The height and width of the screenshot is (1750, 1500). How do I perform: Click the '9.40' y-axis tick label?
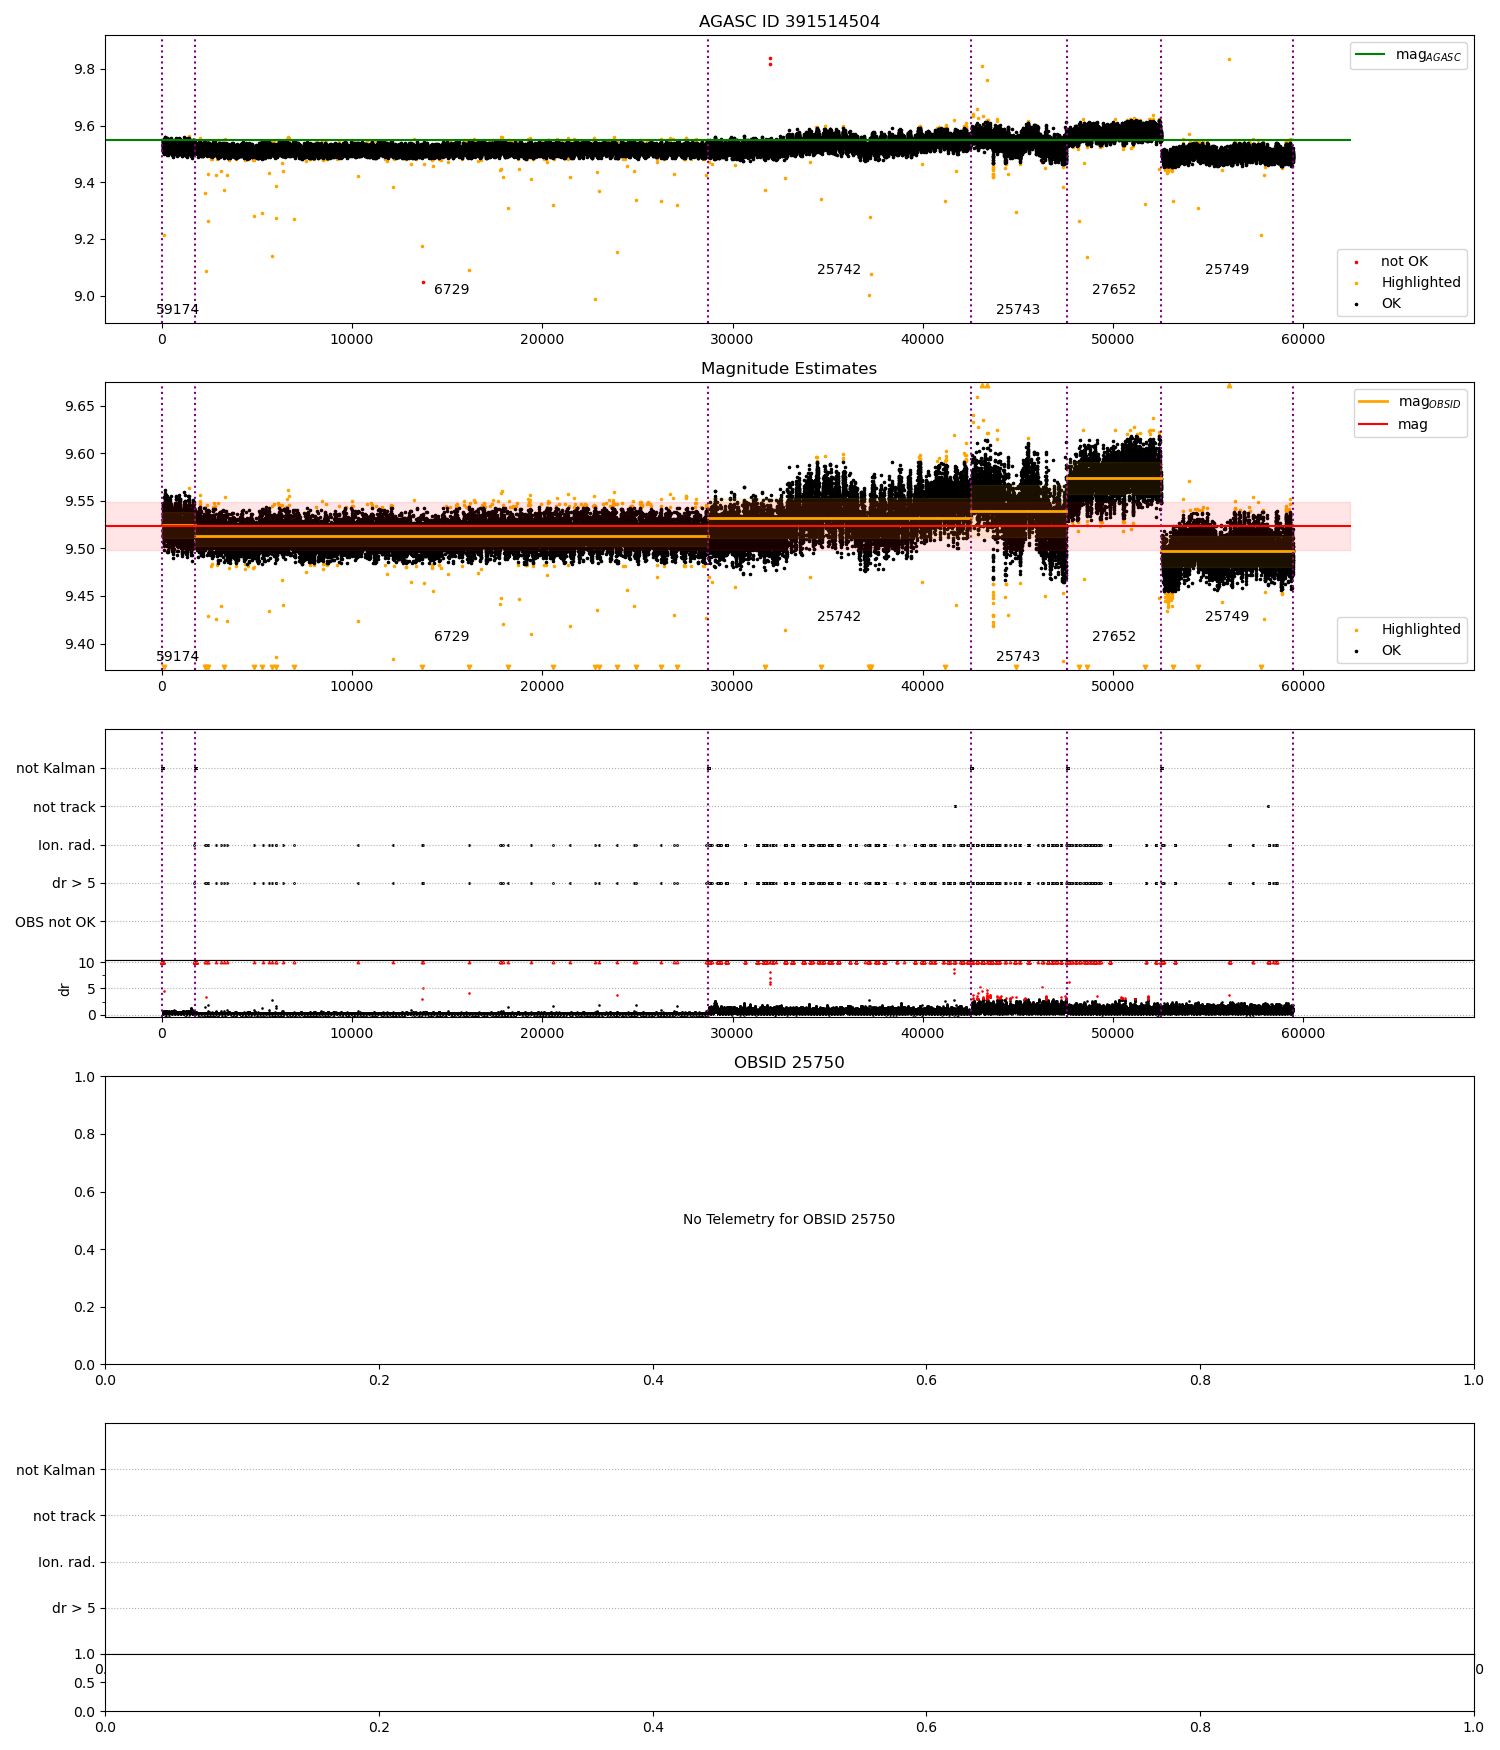tap(80, 644)
